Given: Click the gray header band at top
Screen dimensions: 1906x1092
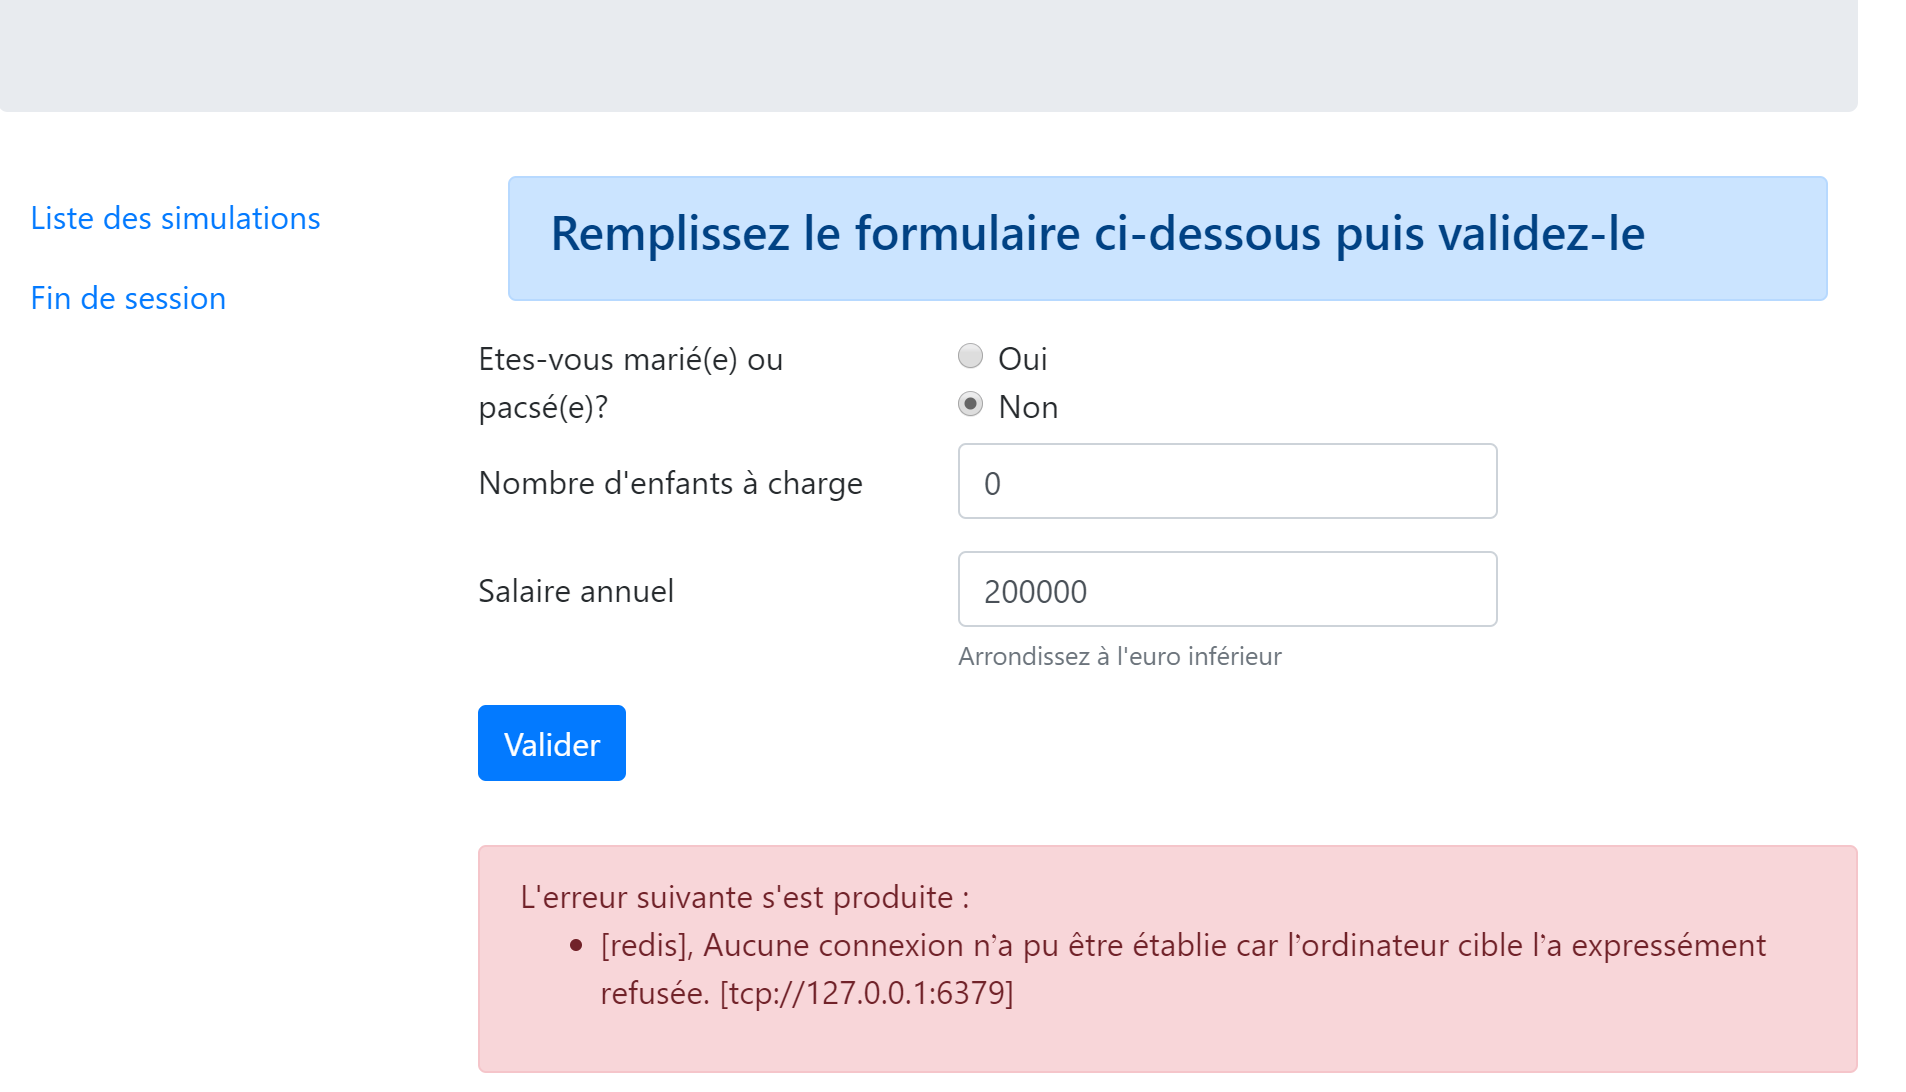Looking at the screenshot, I should point(928,55).
